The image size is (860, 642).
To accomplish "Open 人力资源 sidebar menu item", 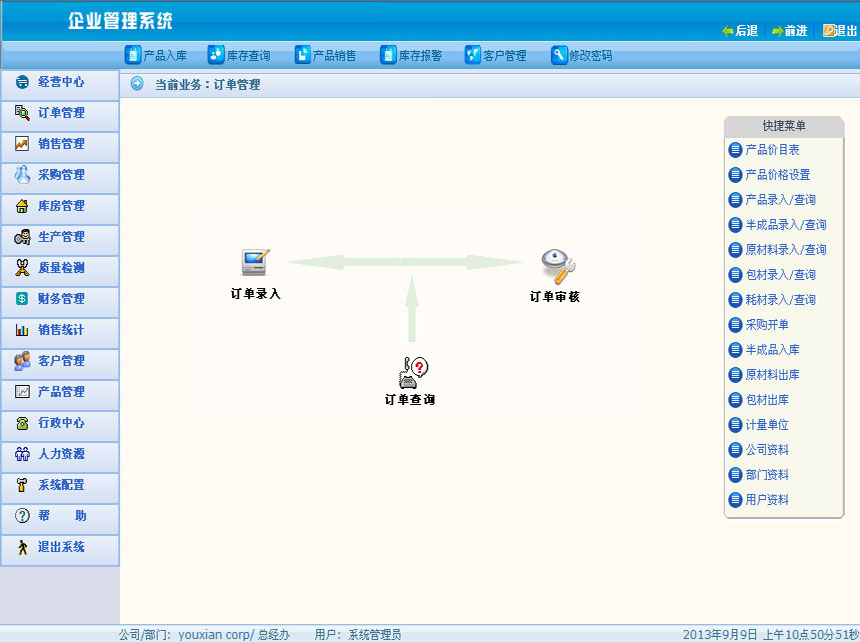I will pos(60,454).
